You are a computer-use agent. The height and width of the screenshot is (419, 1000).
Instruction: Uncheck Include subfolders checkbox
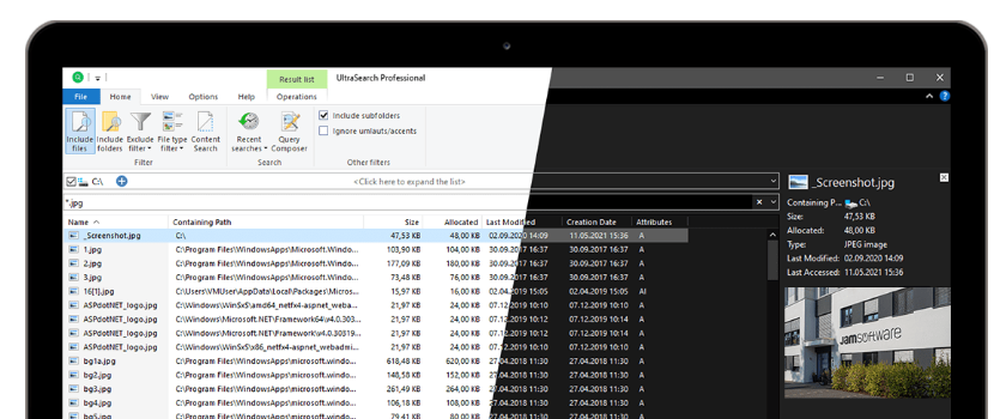323,115
